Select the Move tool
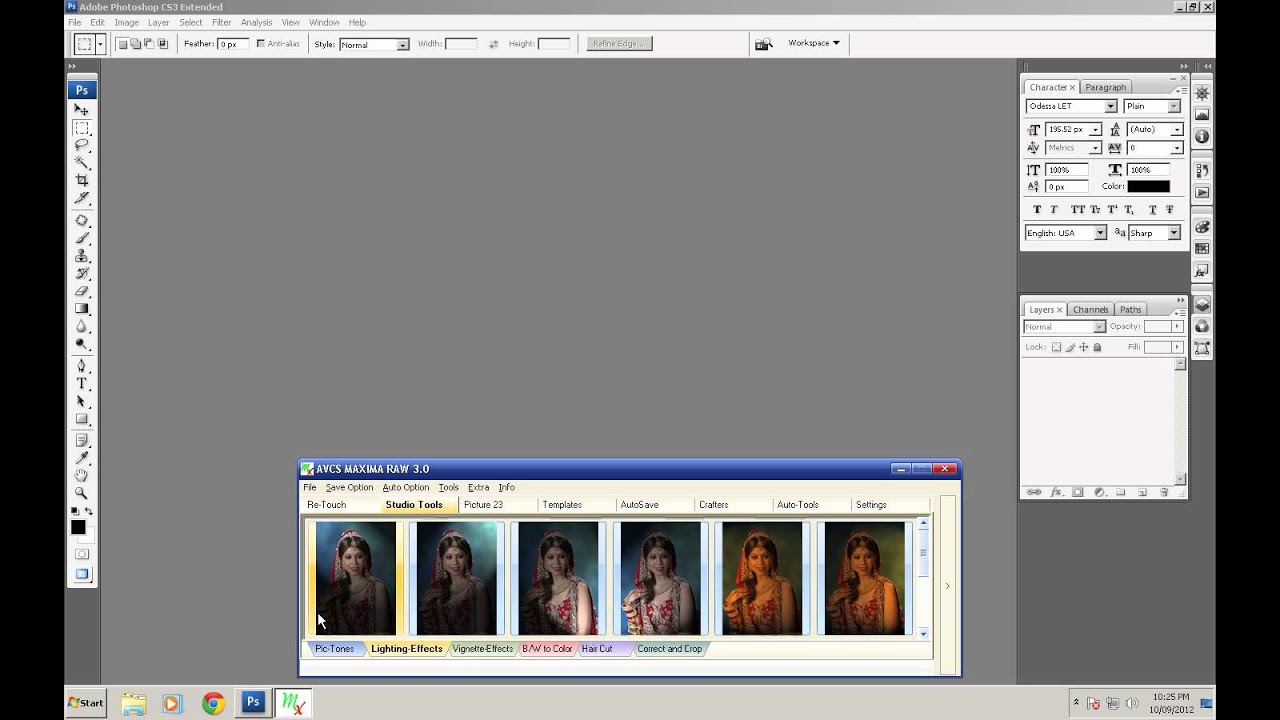This screenshot has width=1280, height=720. tap(82, 110)
